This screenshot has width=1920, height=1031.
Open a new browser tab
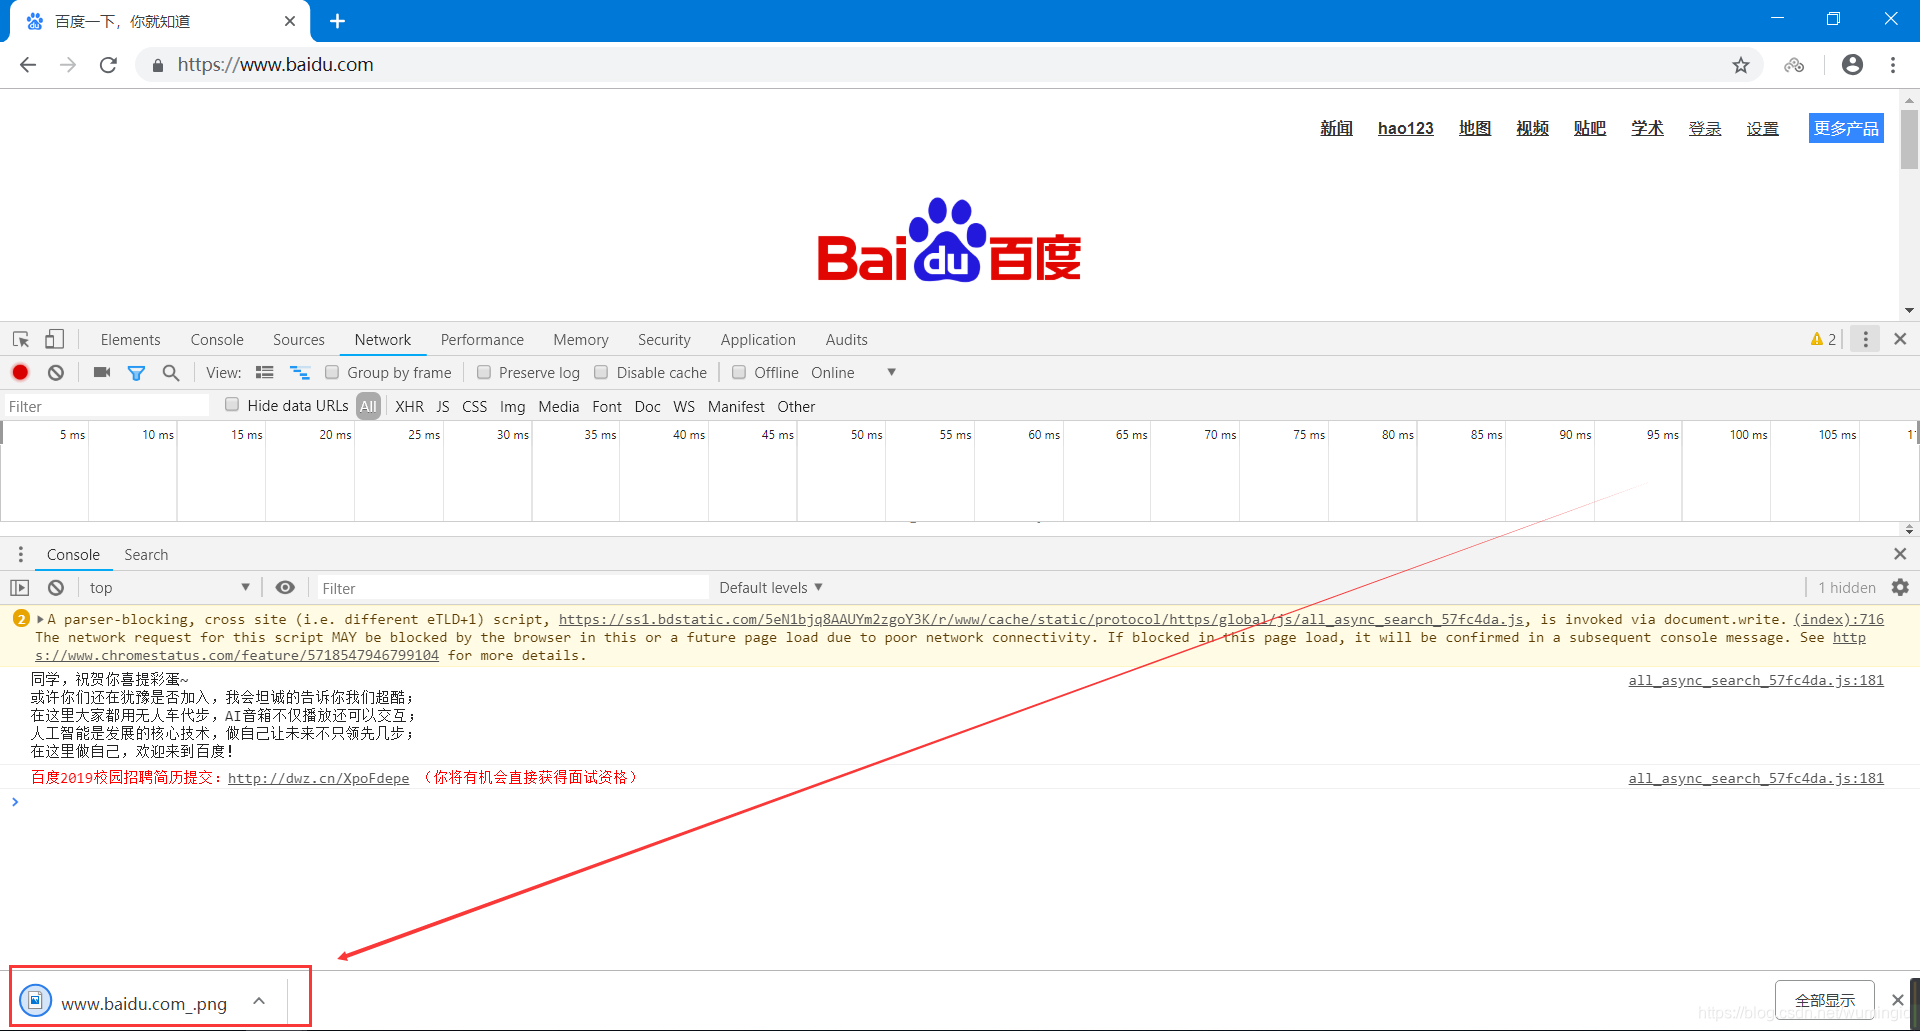tap(337, 21)
